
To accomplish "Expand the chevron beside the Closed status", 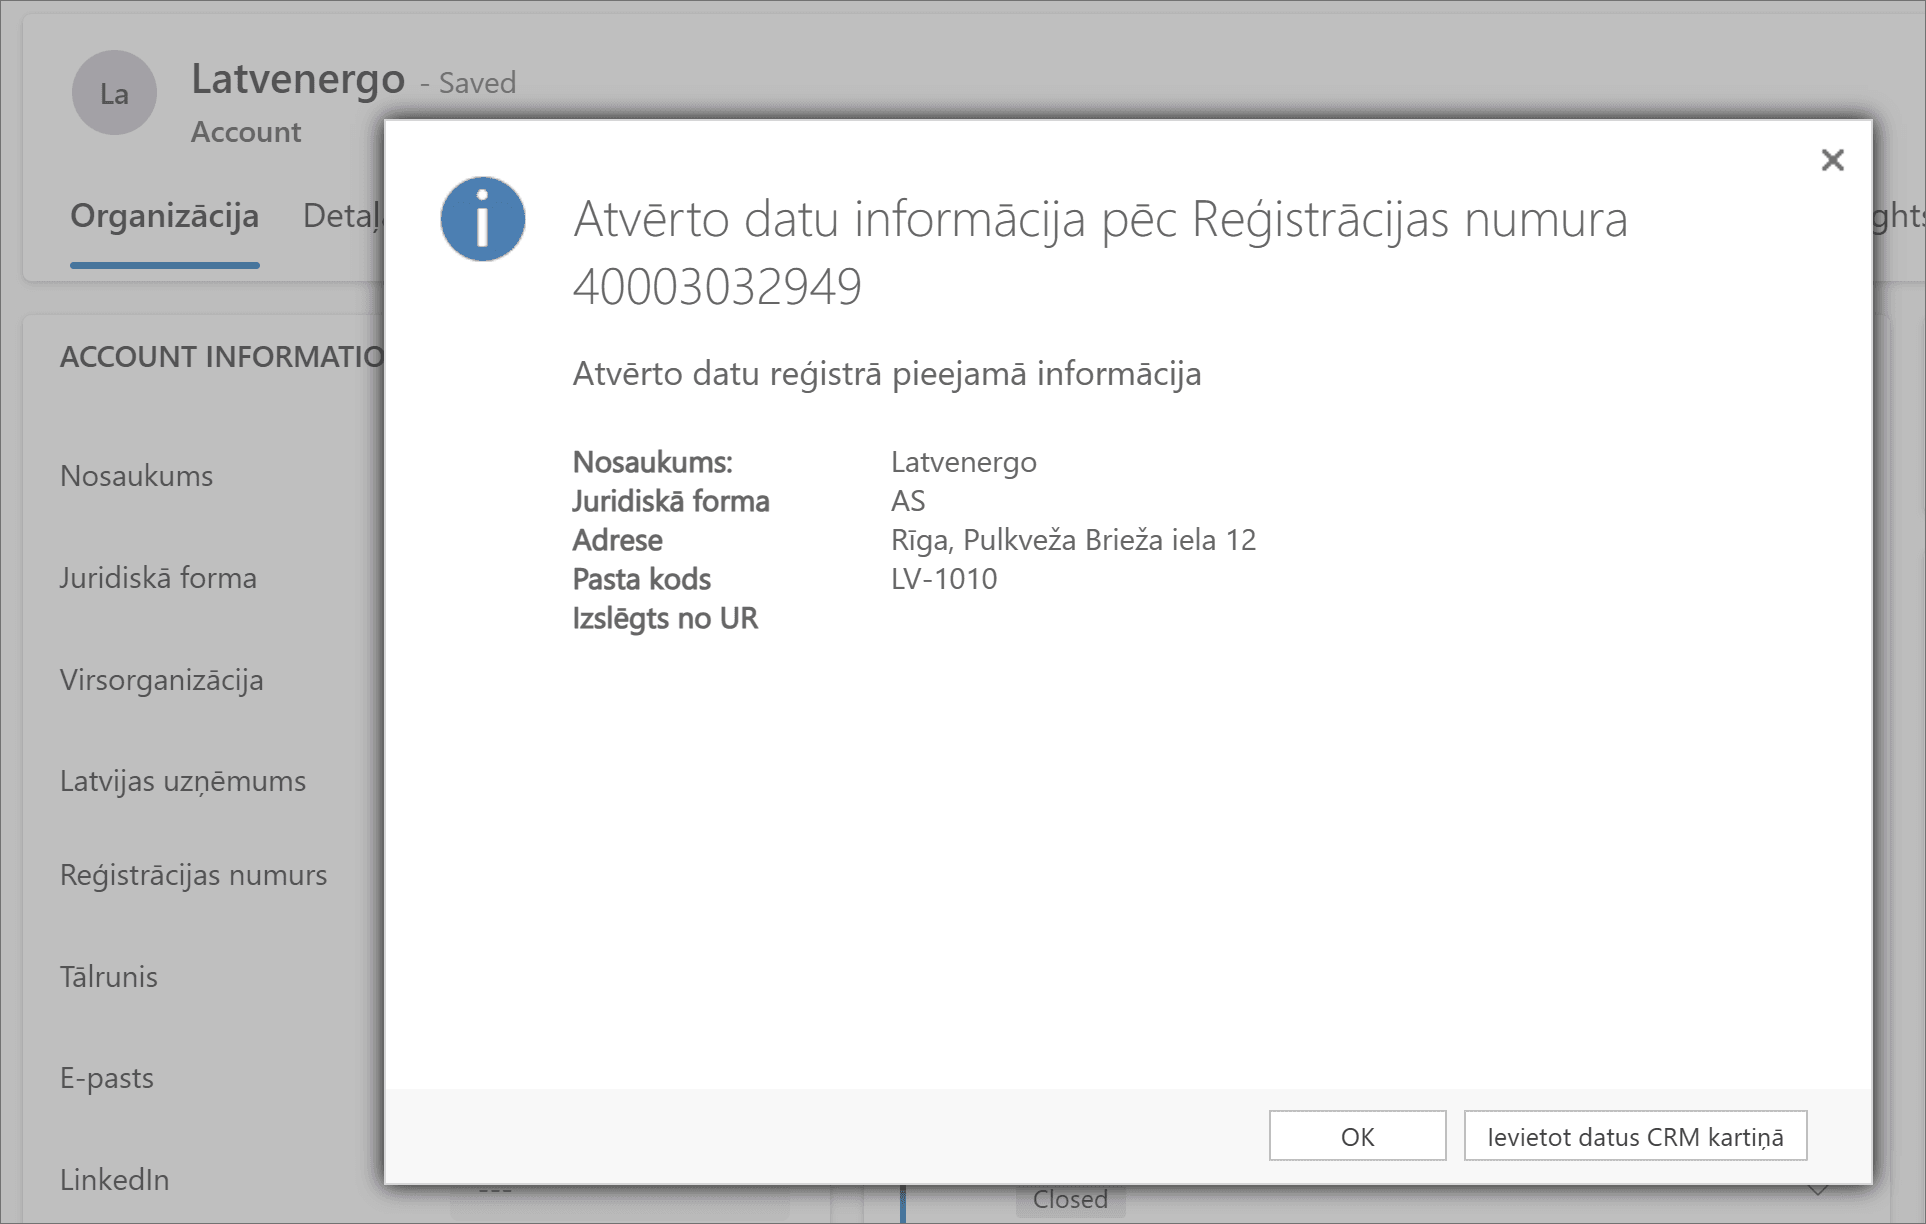I will click(x=1818, y=1190).
